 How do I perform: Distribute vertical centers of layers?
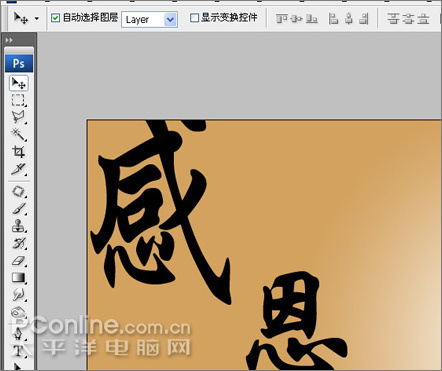[x=408, y=19]
